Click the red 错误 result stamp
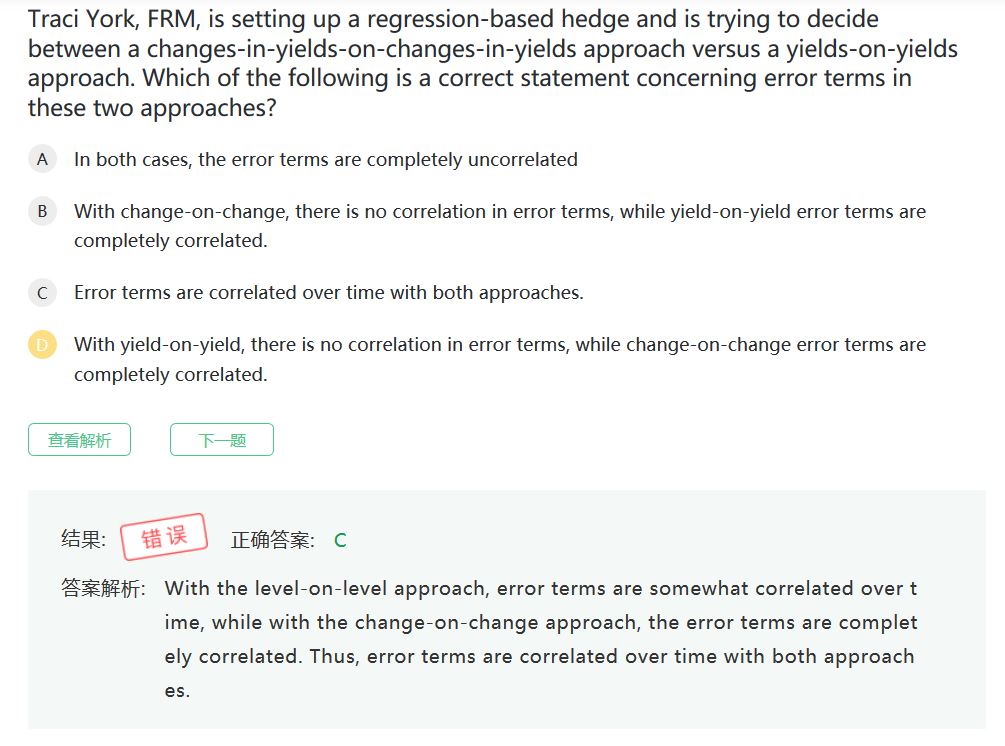Viewport: 1005px width, 746px height. click(164, 537)
